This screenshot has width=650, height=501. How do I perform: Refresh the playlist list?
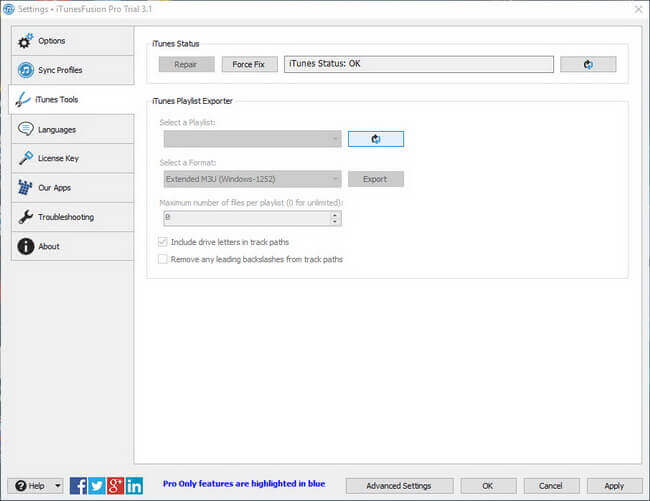(x=376, y=139)
